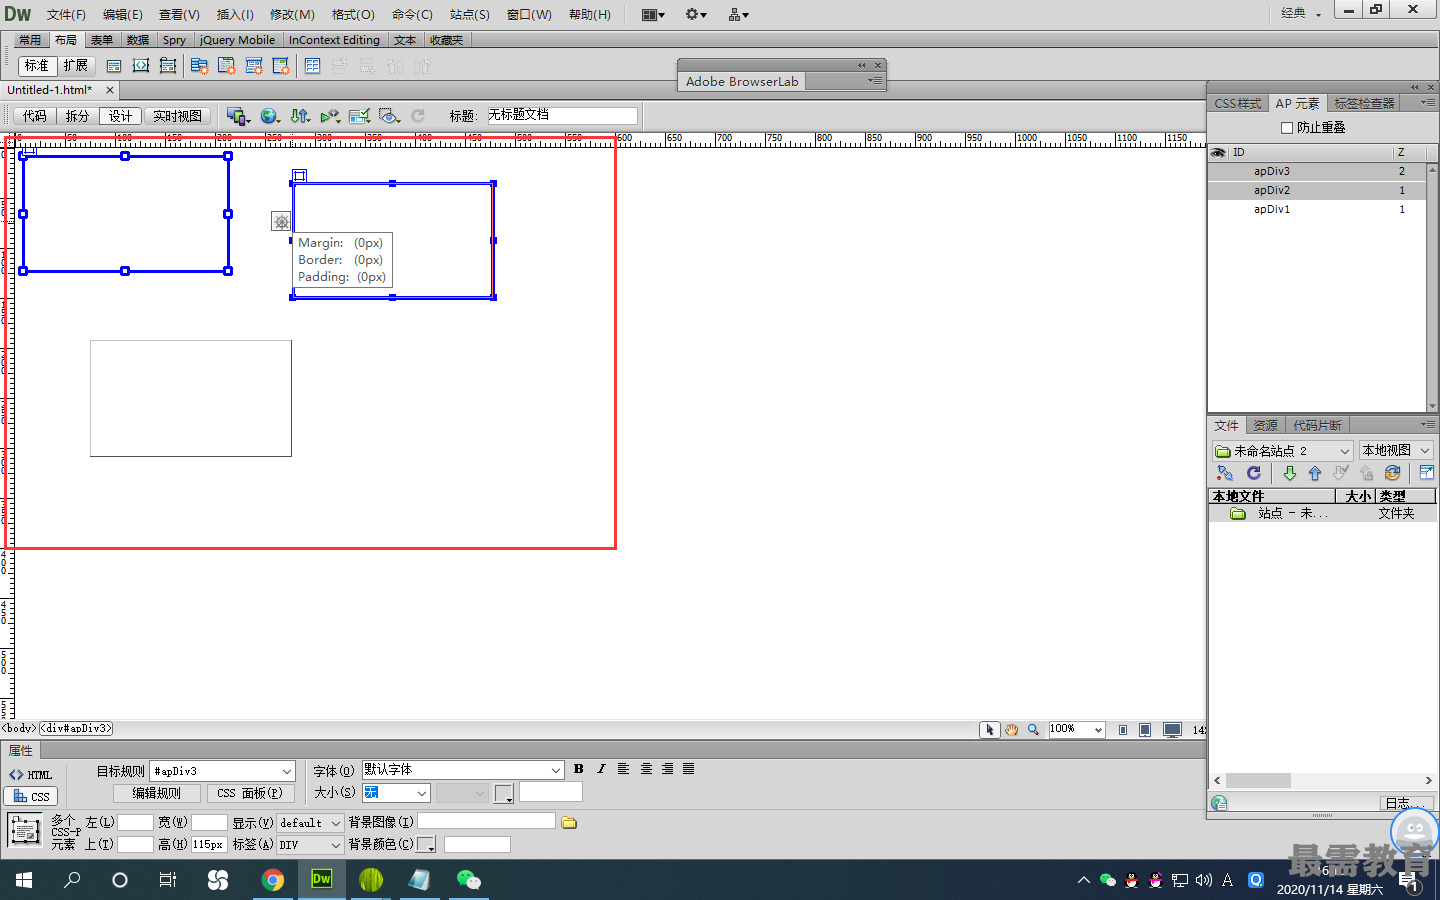Insert a Div tag from the layout bar
The height and width of the screenshot is (900, 1440).
114,66
